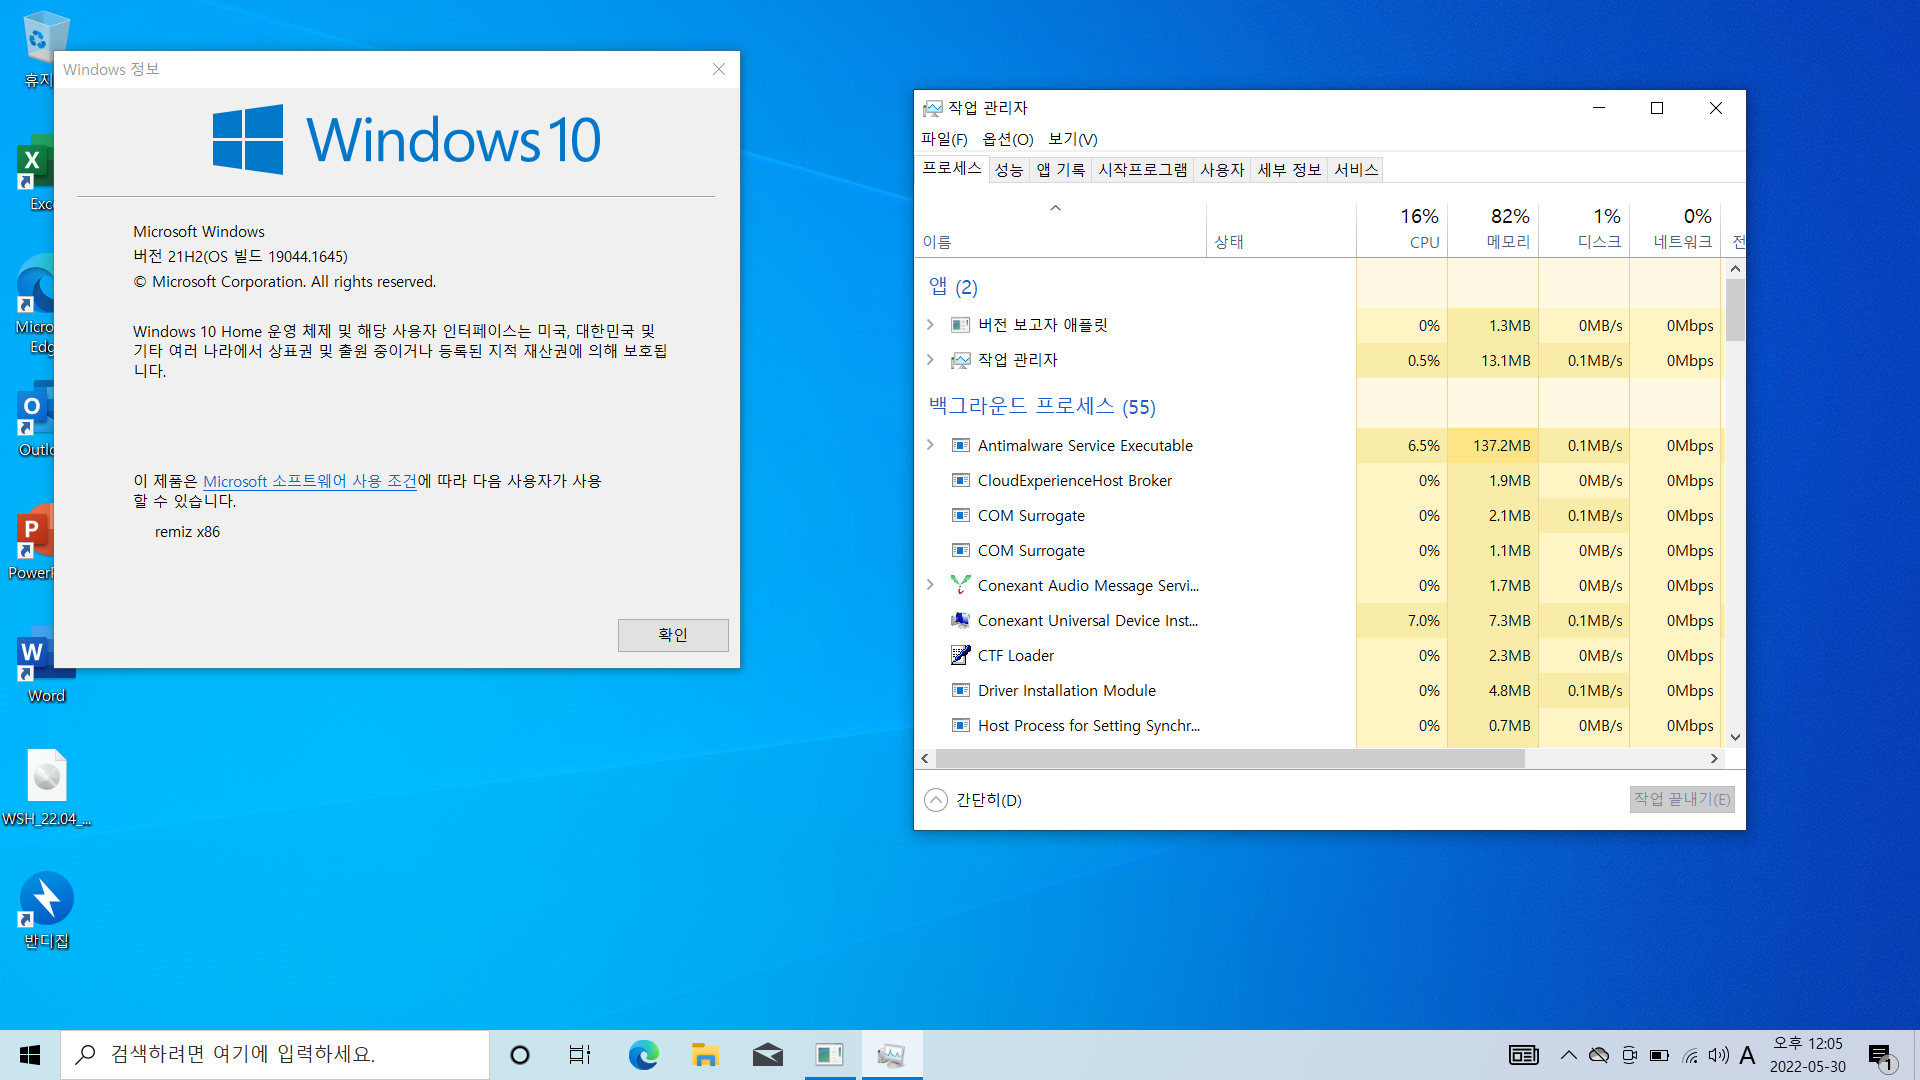
Task: Open the notification action center
Action: (1881, 1055)
